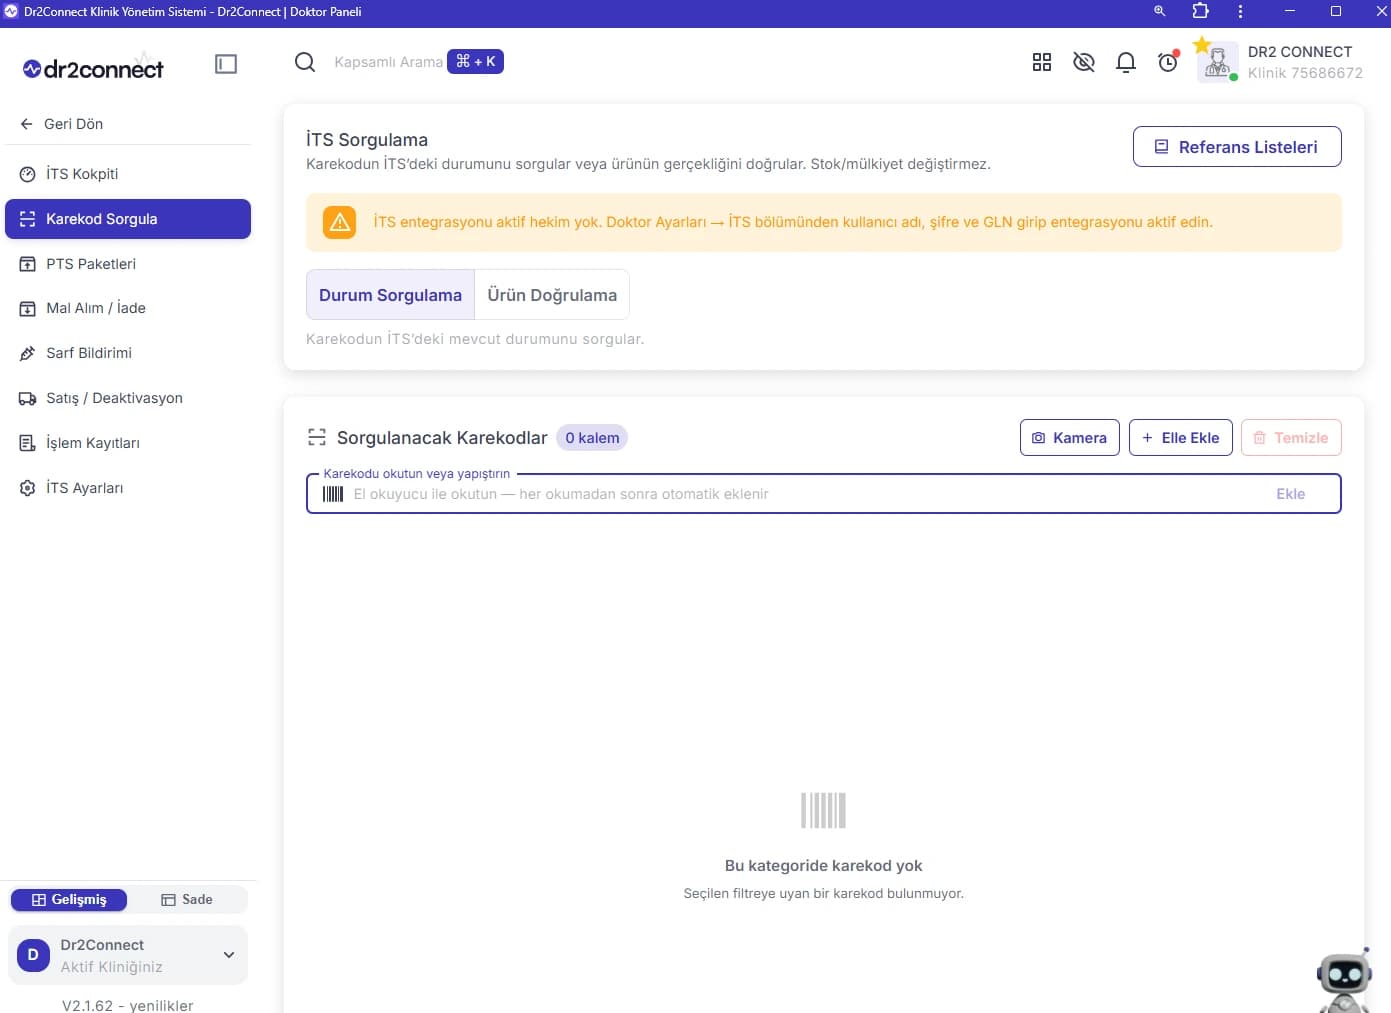Image resolution: width=1391 pixels, height=1013 pixels.
Task: Click the scan icon beside Sorgulanacak Karekodlar
Action: click(317, 437)
